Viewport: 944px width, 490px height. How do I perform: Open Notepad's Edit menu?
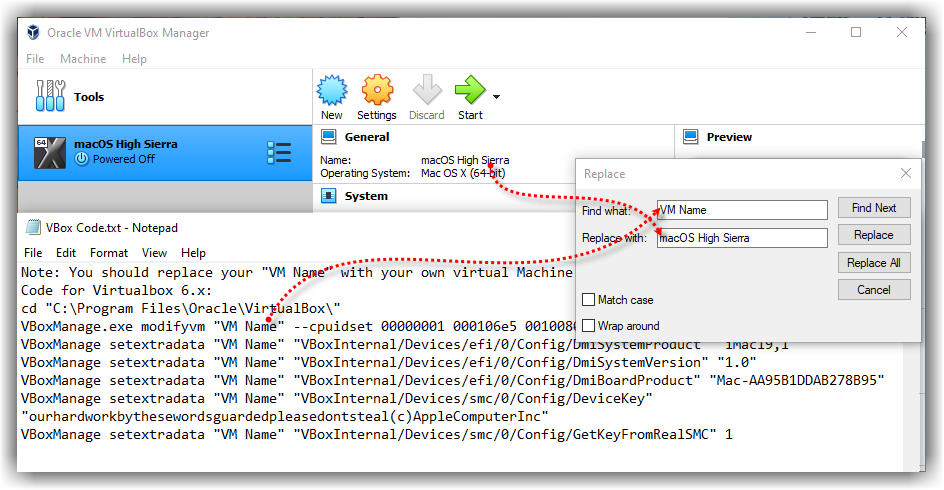pyautogui.click(x=66, y=253)
